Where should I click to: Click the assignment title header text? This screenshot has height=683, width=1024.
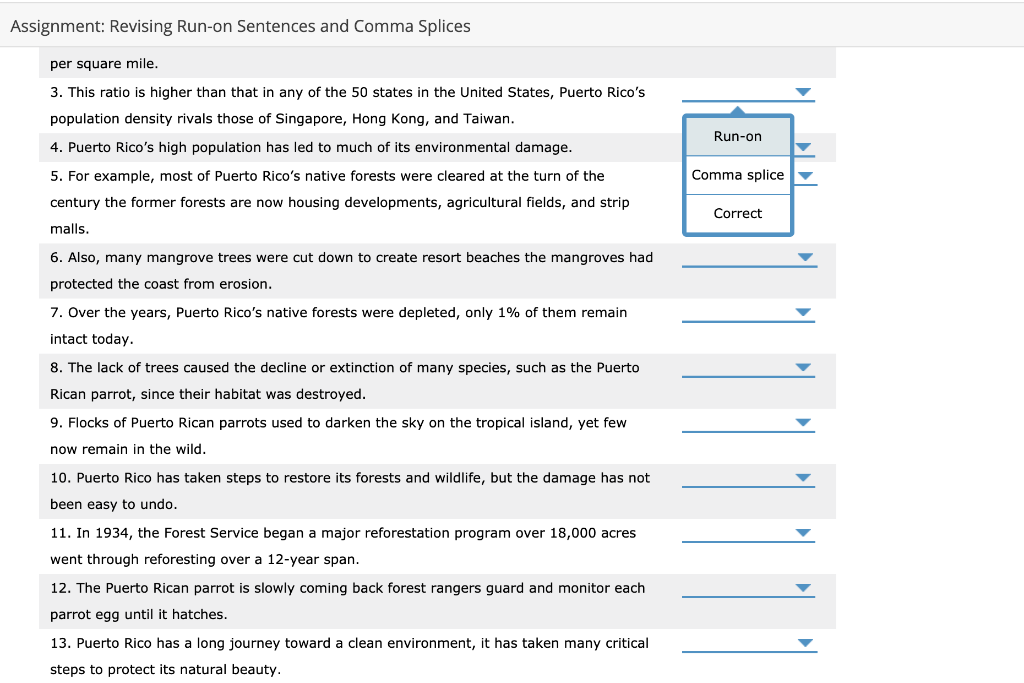pyautogui.click(x=239, y=26)
